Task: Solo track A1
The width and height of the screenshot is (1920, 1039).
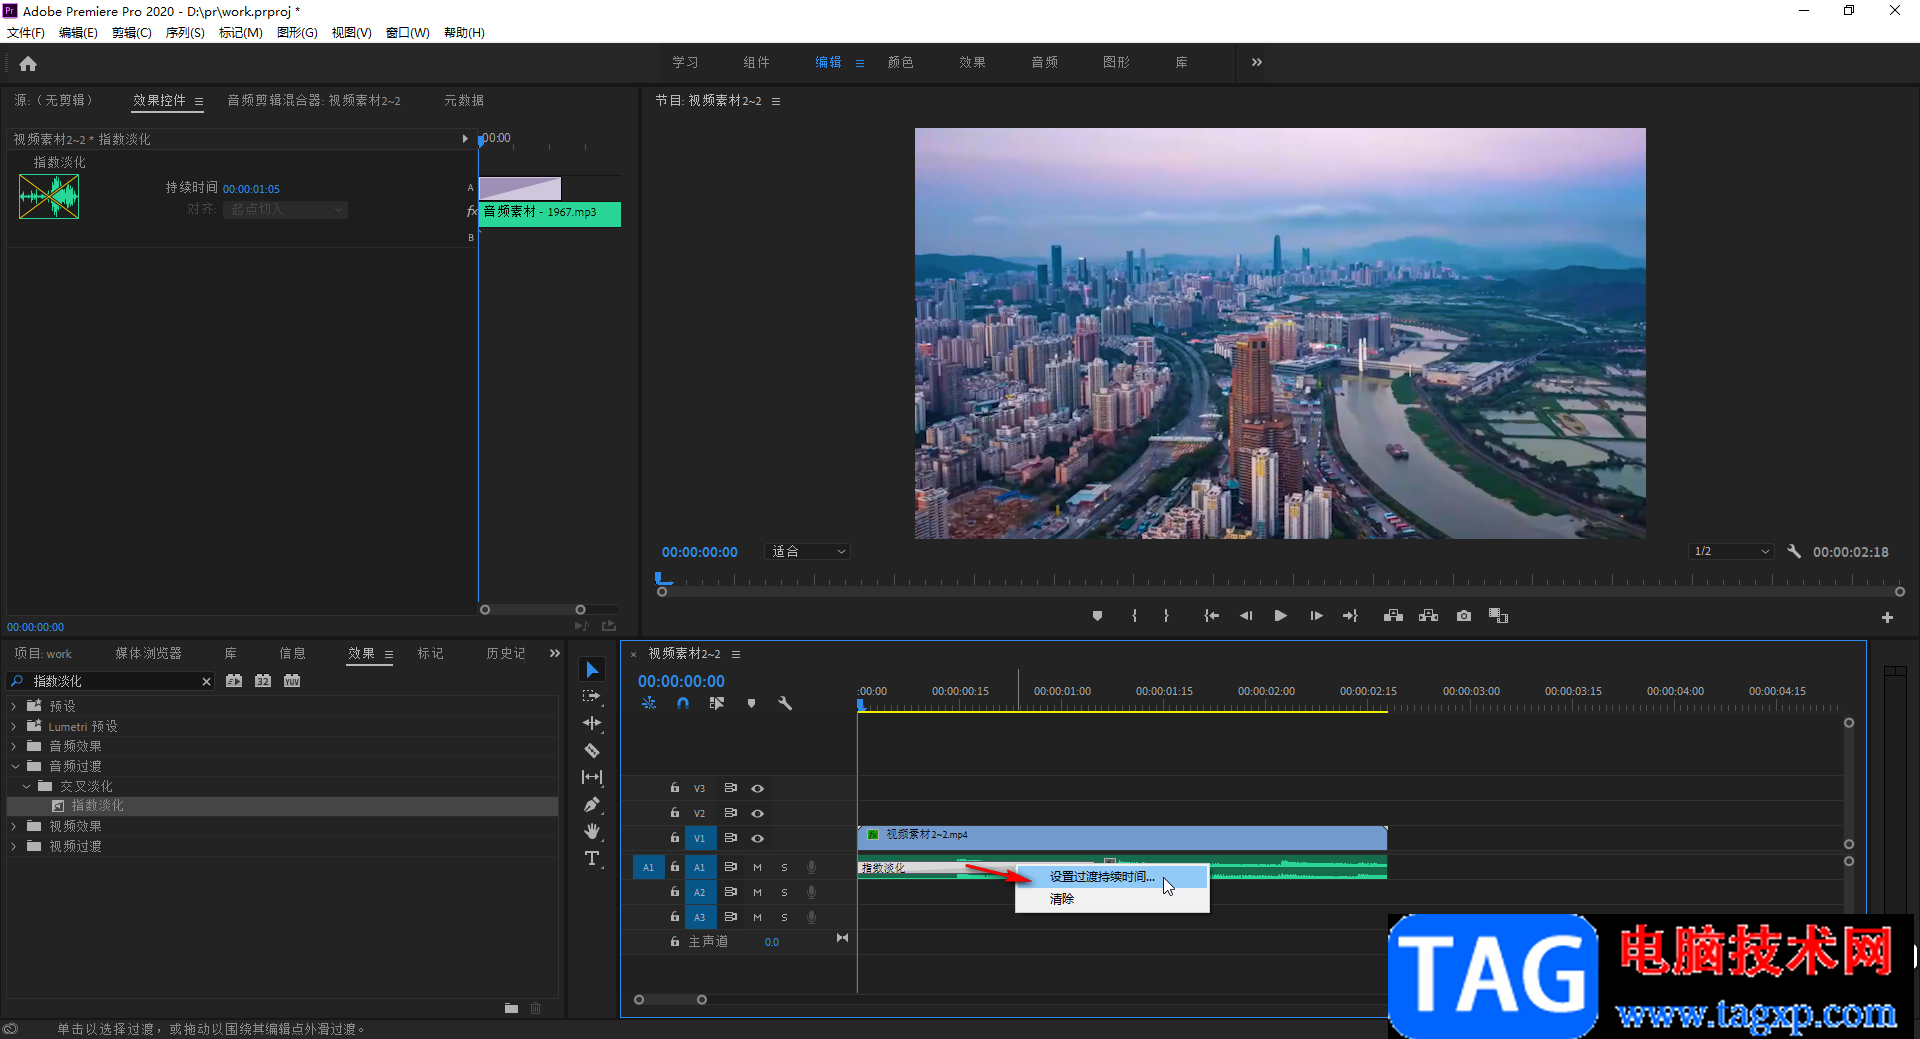Action: click(784, 867)
